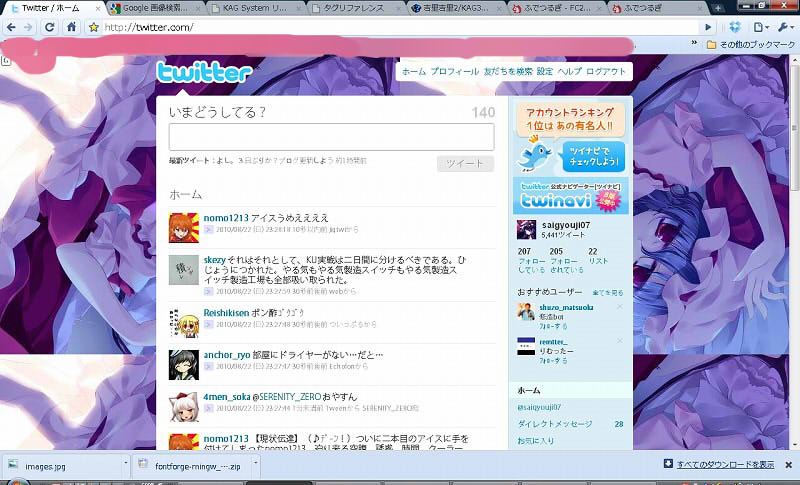The image size is (800, 485).
Task: Open Reishikisen's avatar image
Action: [184, 323]
